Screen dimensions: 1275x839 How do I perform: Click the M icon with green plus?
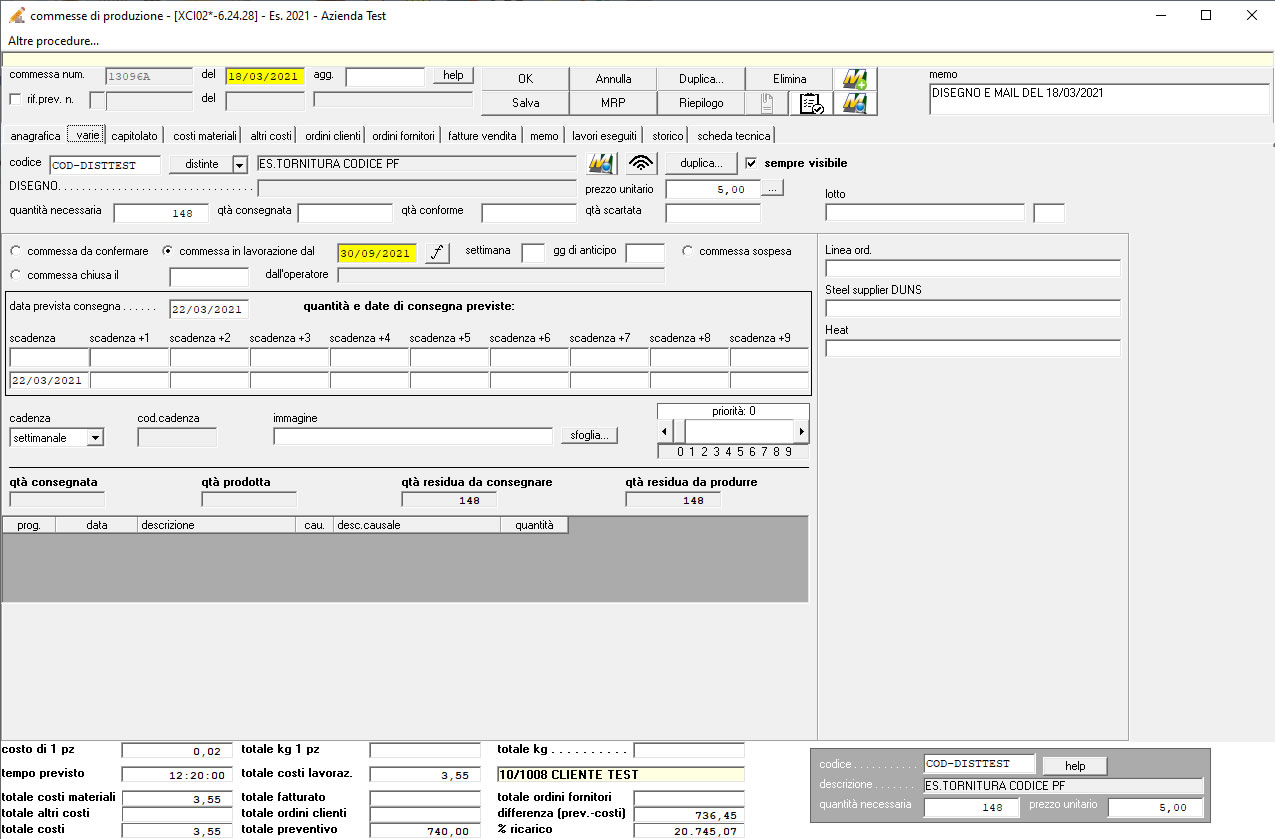(x=855, y=79)
